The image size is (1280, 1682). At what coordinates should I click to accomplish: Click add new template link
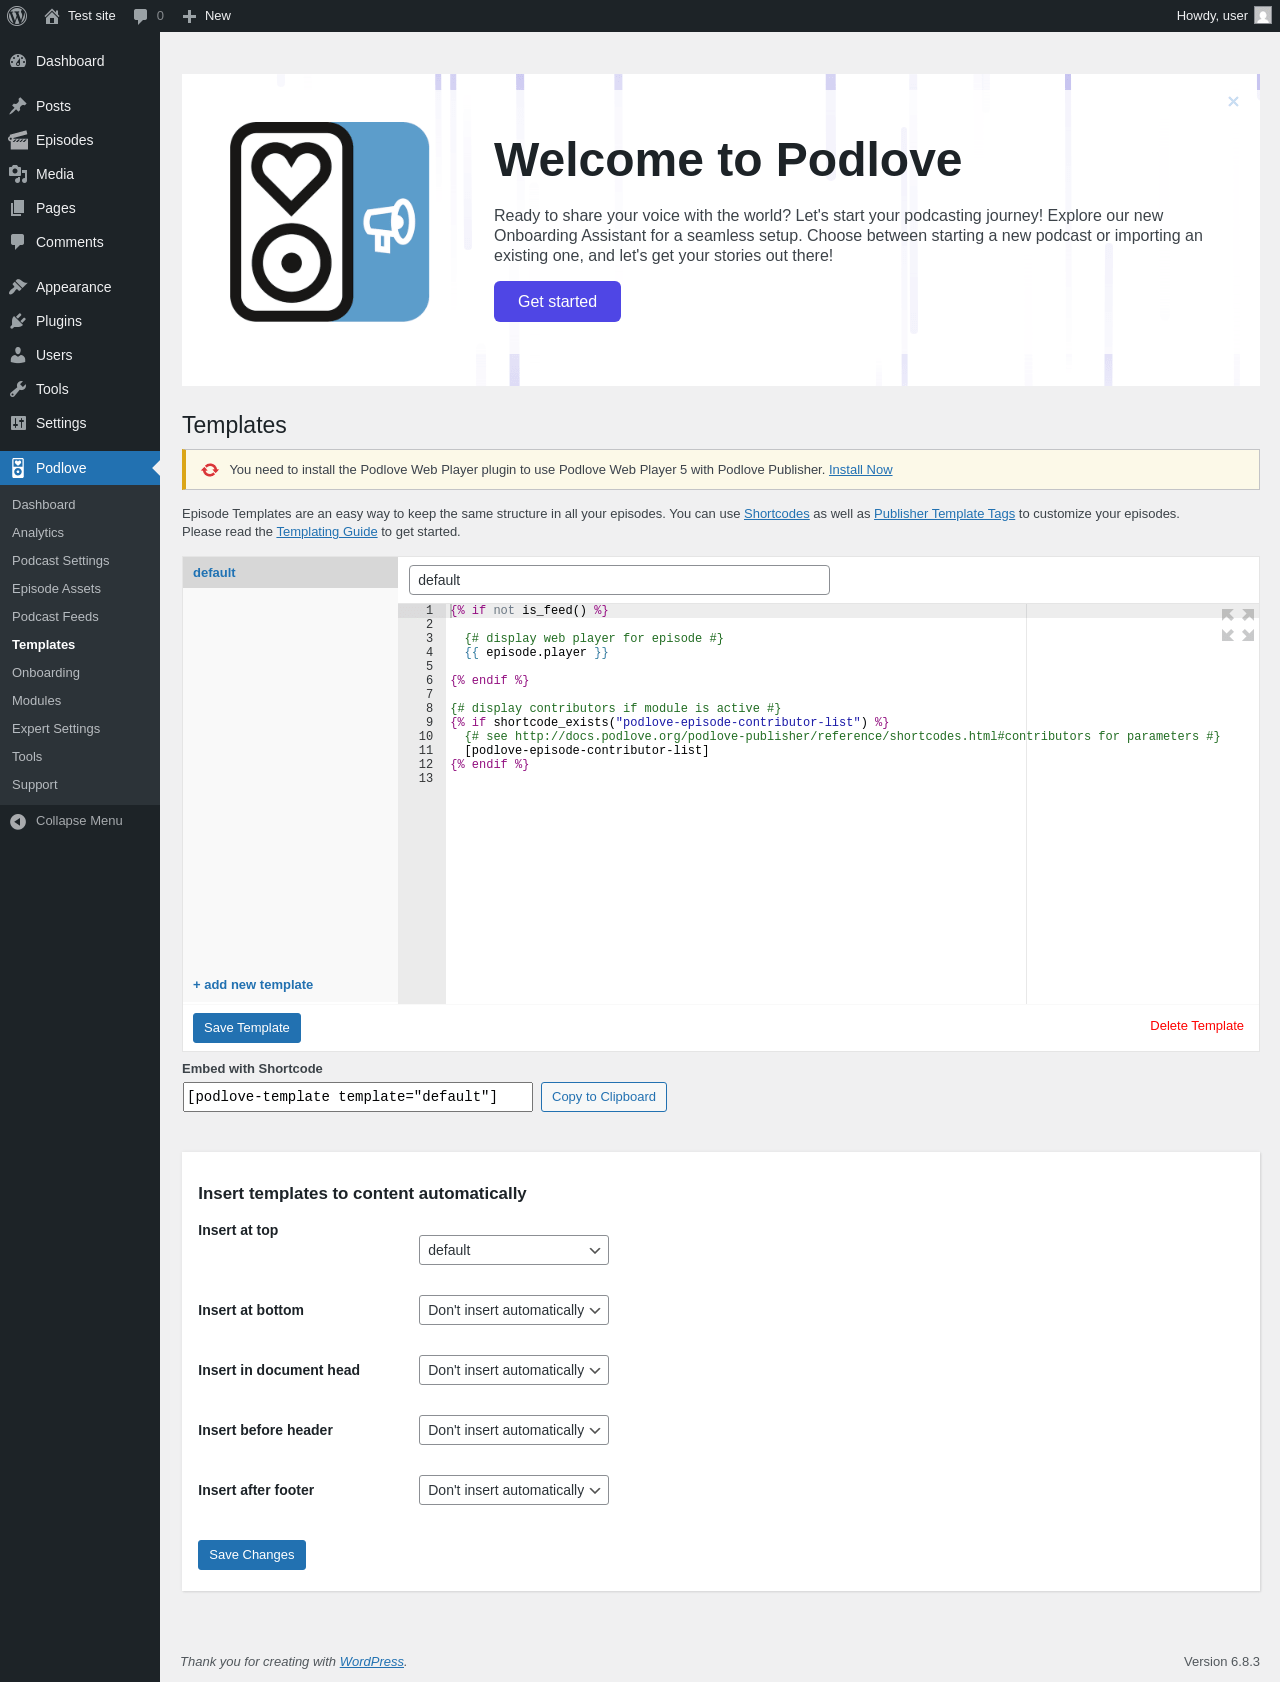pyautogui.click(x=253, y=985)
